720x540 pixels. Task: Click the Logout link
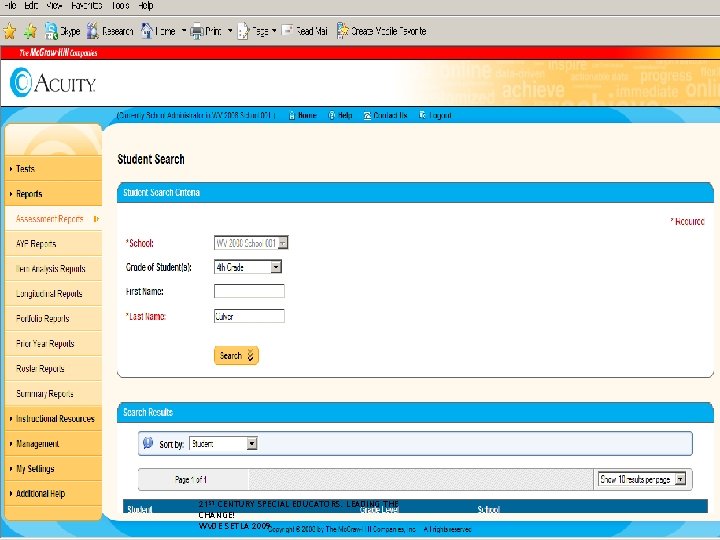[x=435, y=115]
